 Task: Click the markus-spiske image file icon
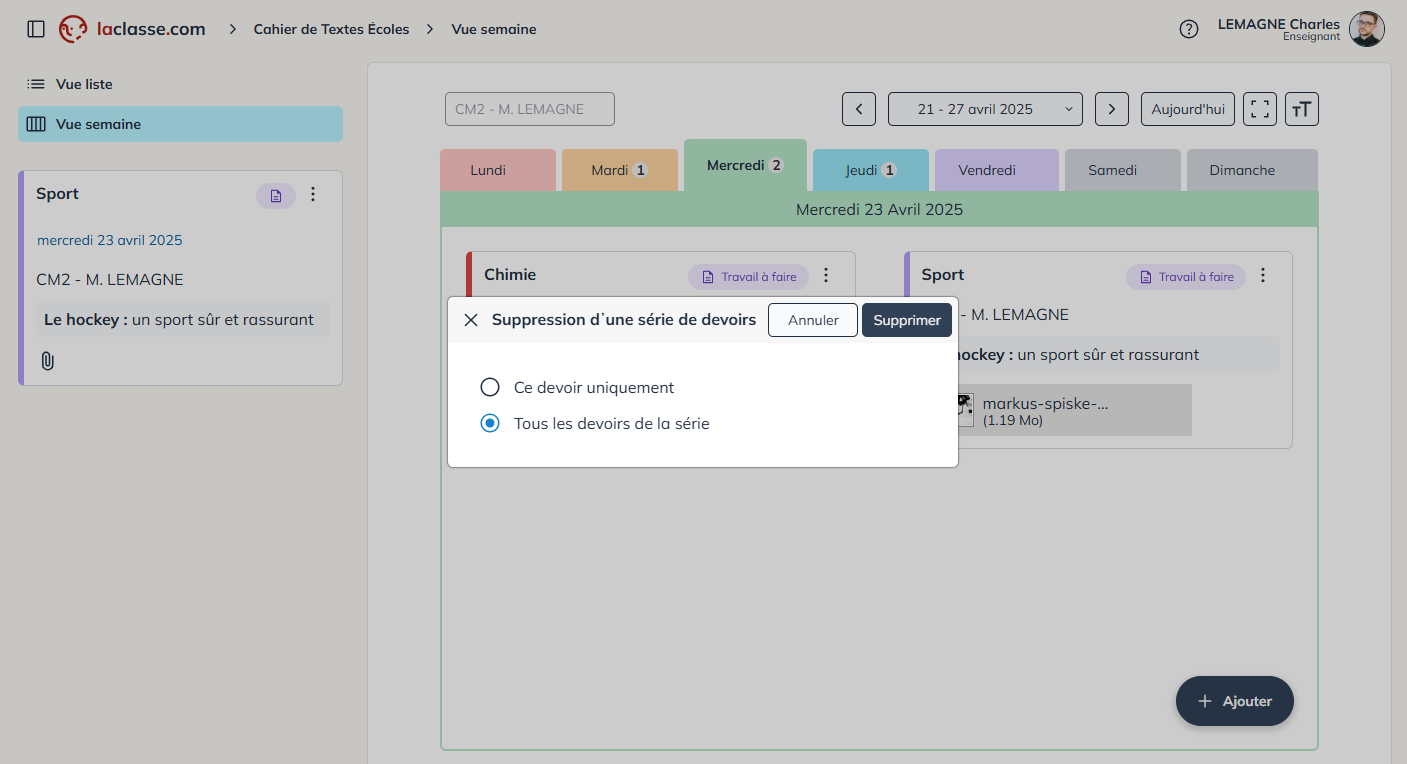pyautogui.click(x=964, y=409)
